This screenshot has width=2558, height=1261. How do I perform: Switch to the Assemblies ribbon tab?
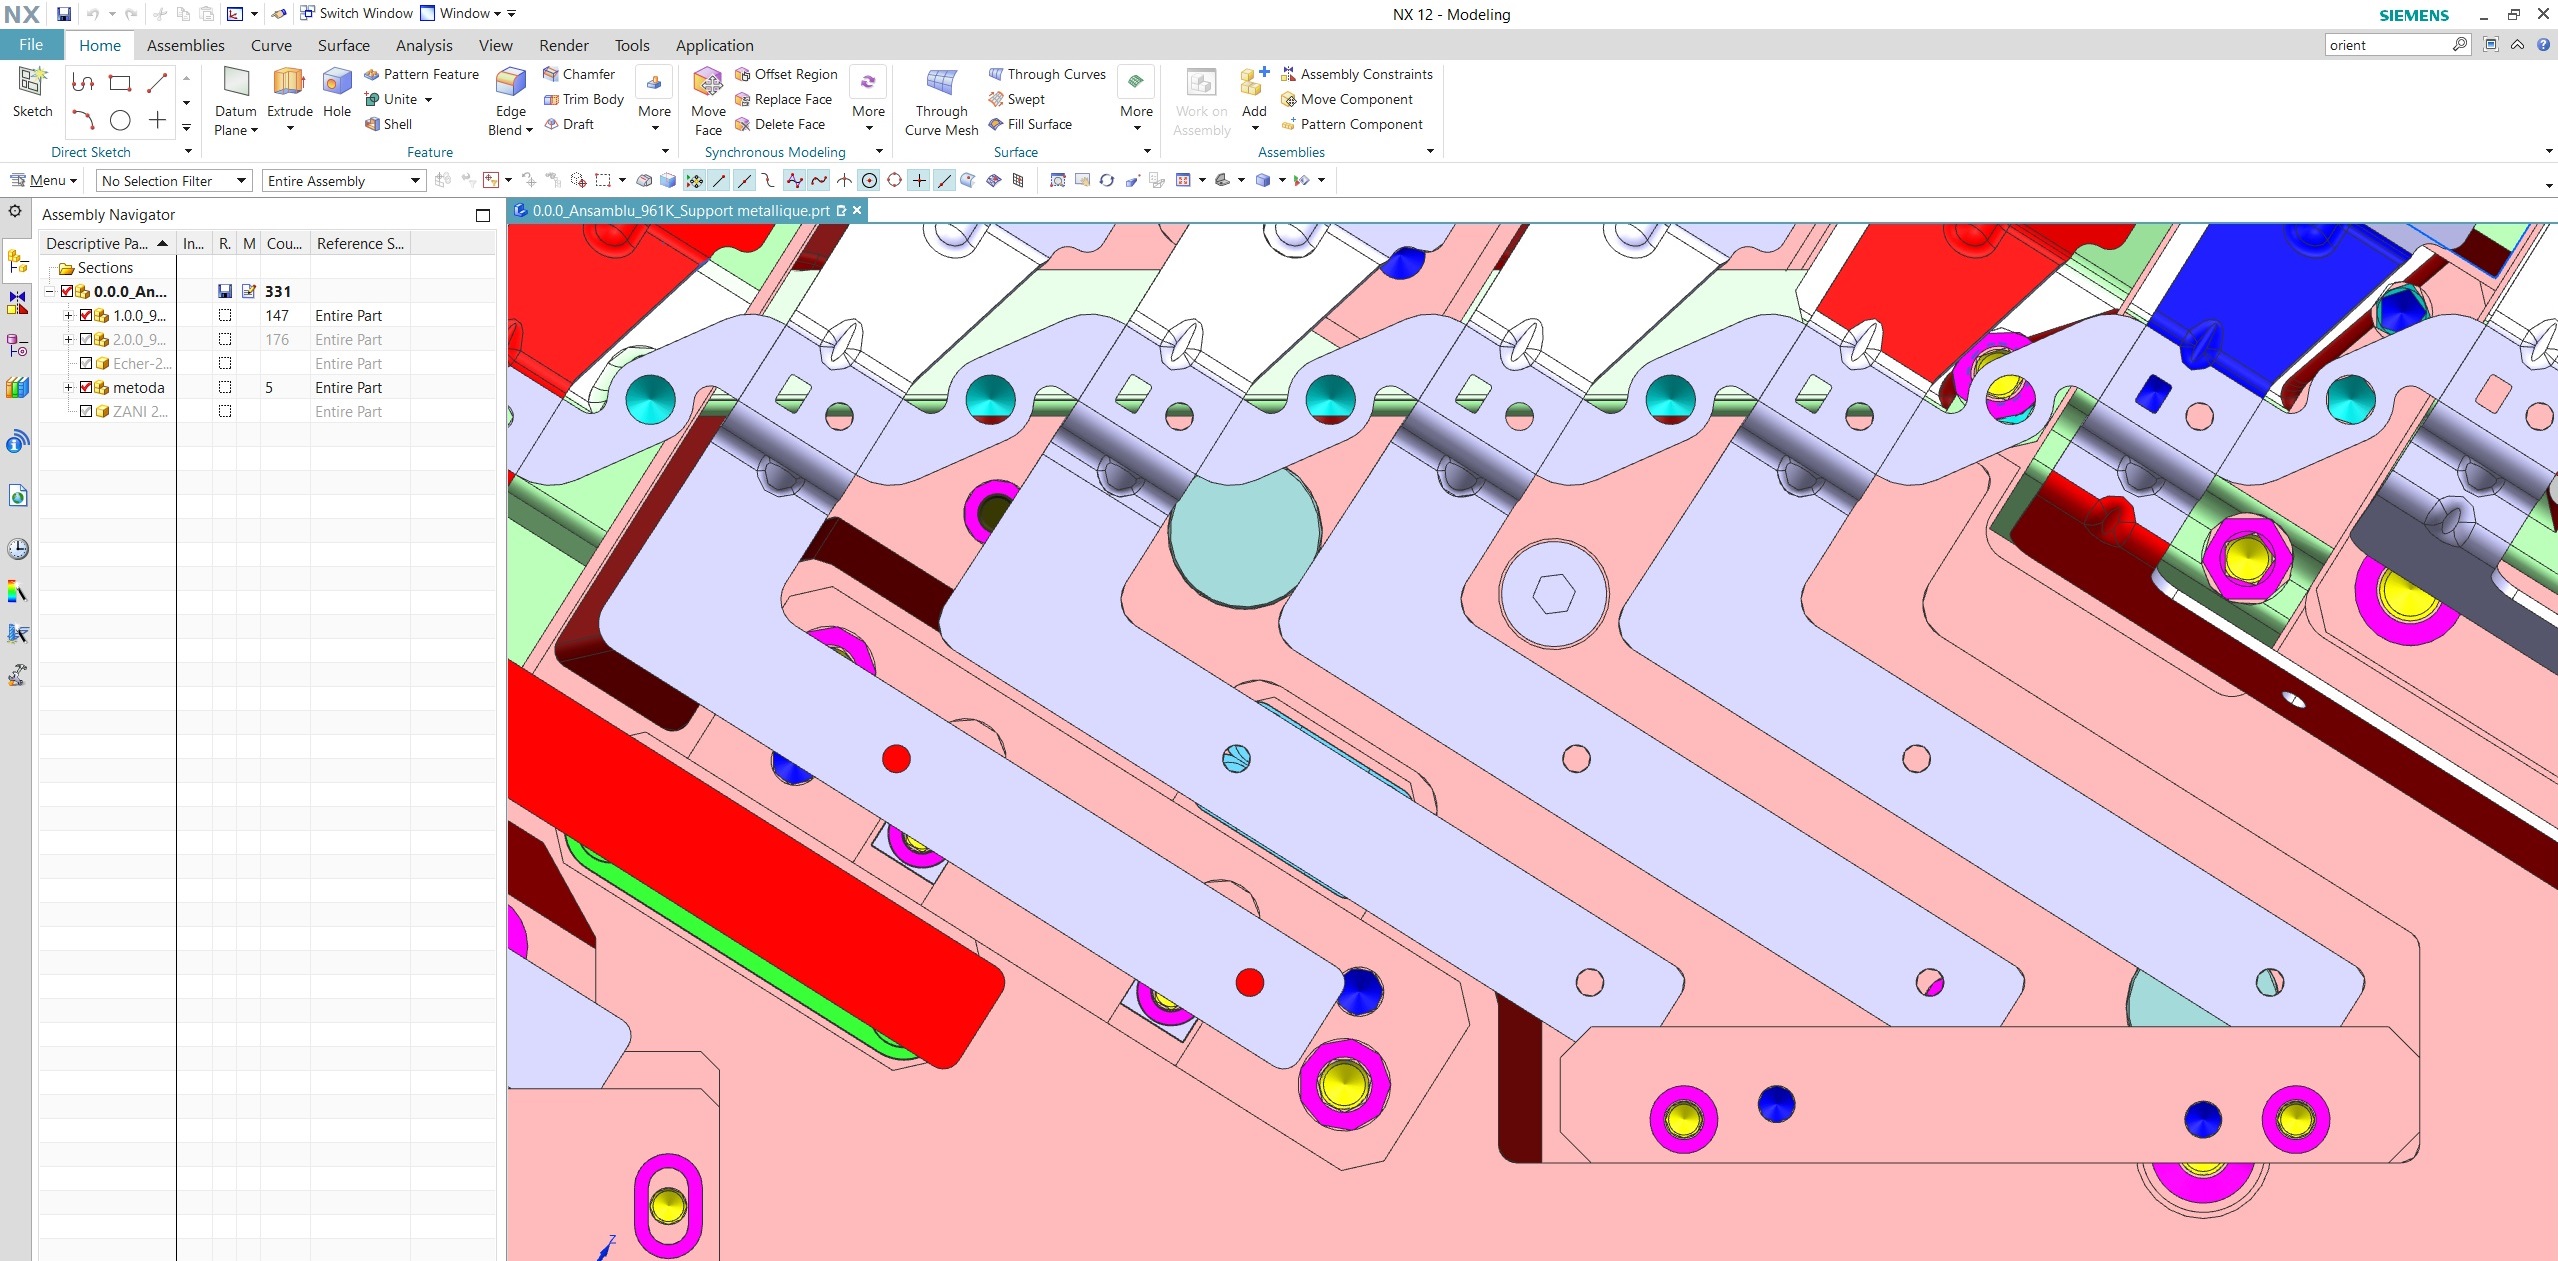click(x=185, y=45)
